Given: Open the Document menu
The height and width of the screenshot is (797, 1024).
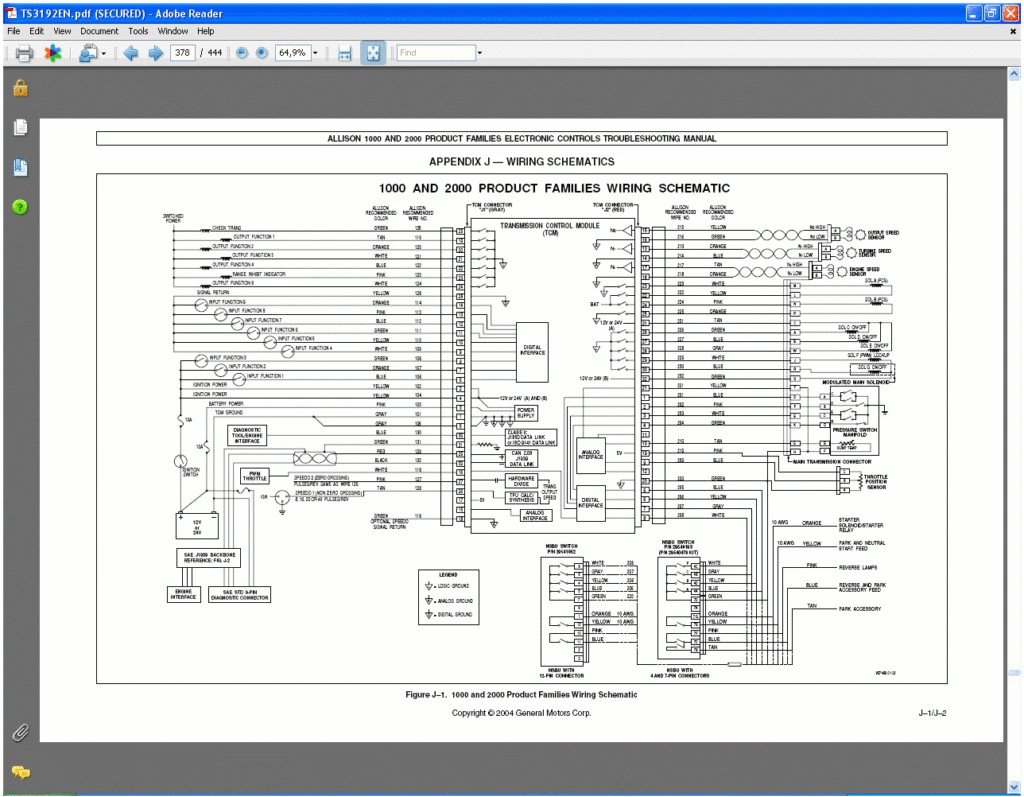Looking at the screenshot, I should coord(99,31).
